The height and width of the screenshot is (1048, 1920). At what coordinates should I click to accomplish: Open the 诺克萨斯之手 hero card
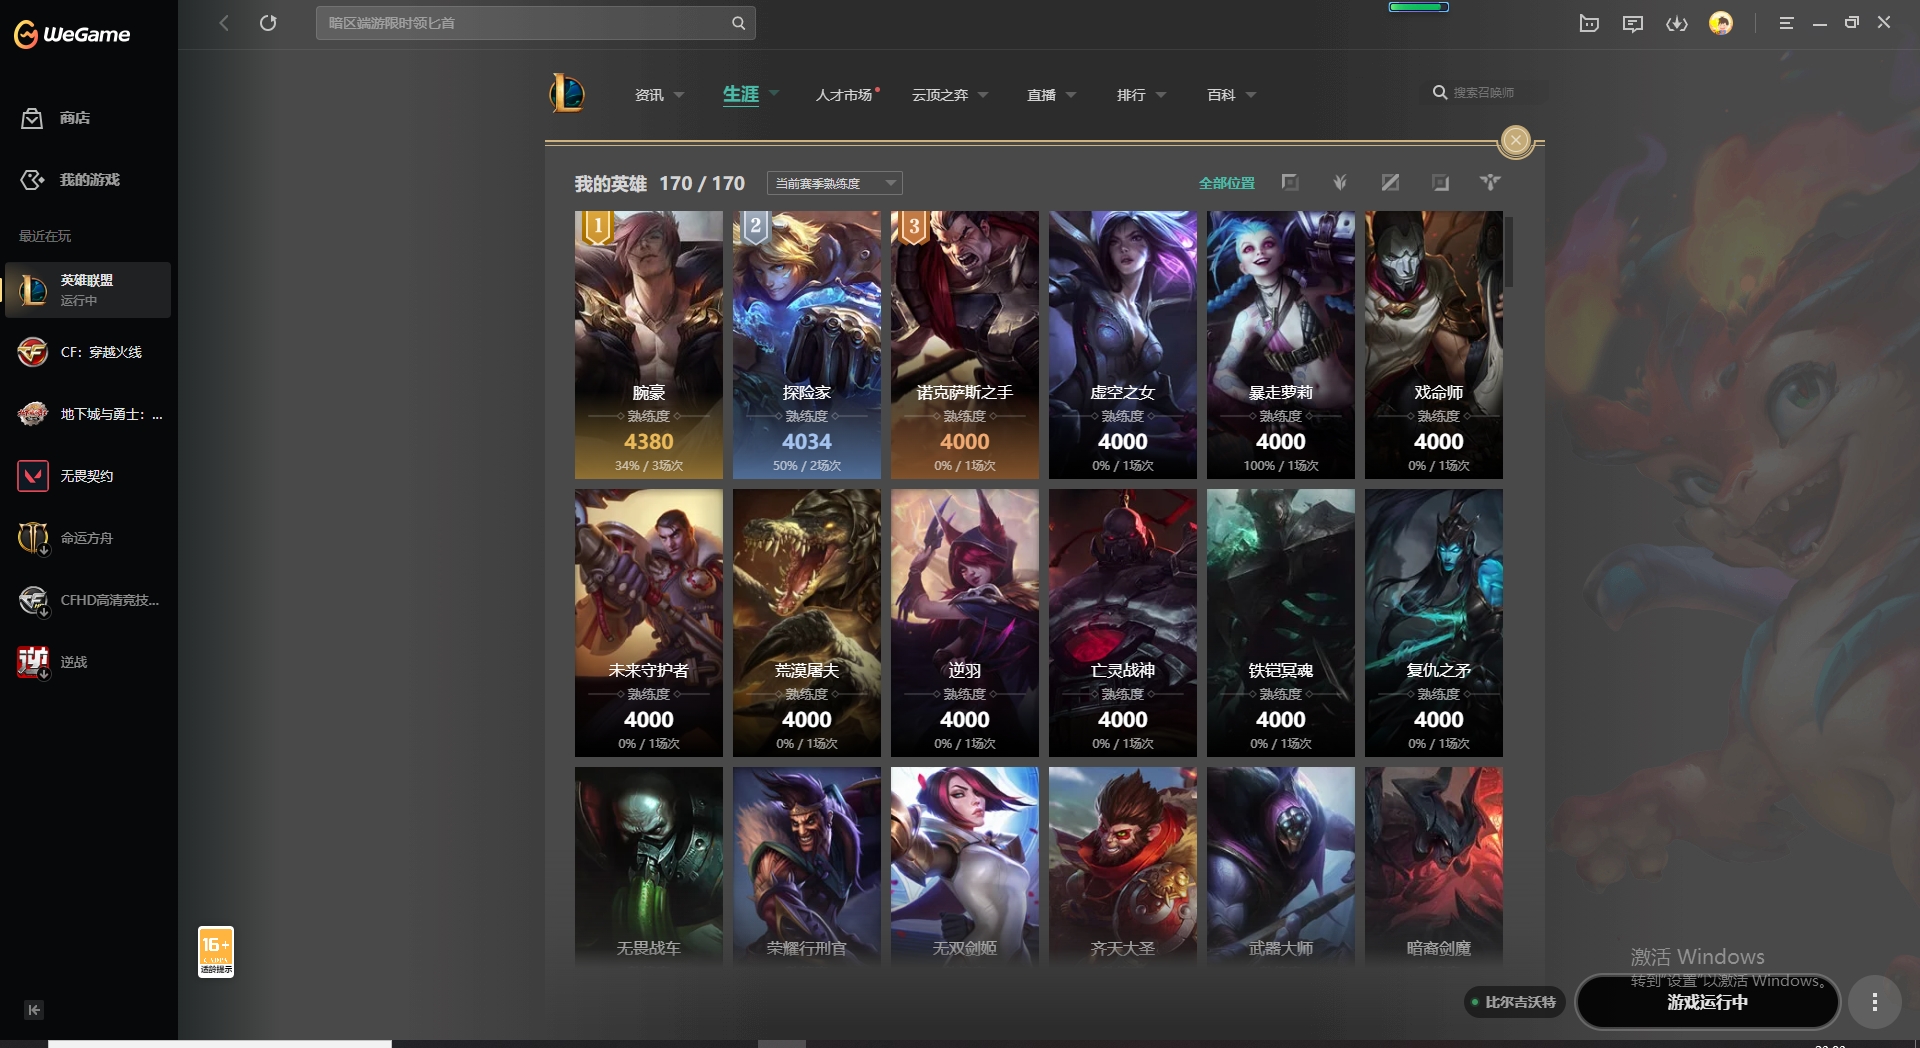[x=965, y=345]
